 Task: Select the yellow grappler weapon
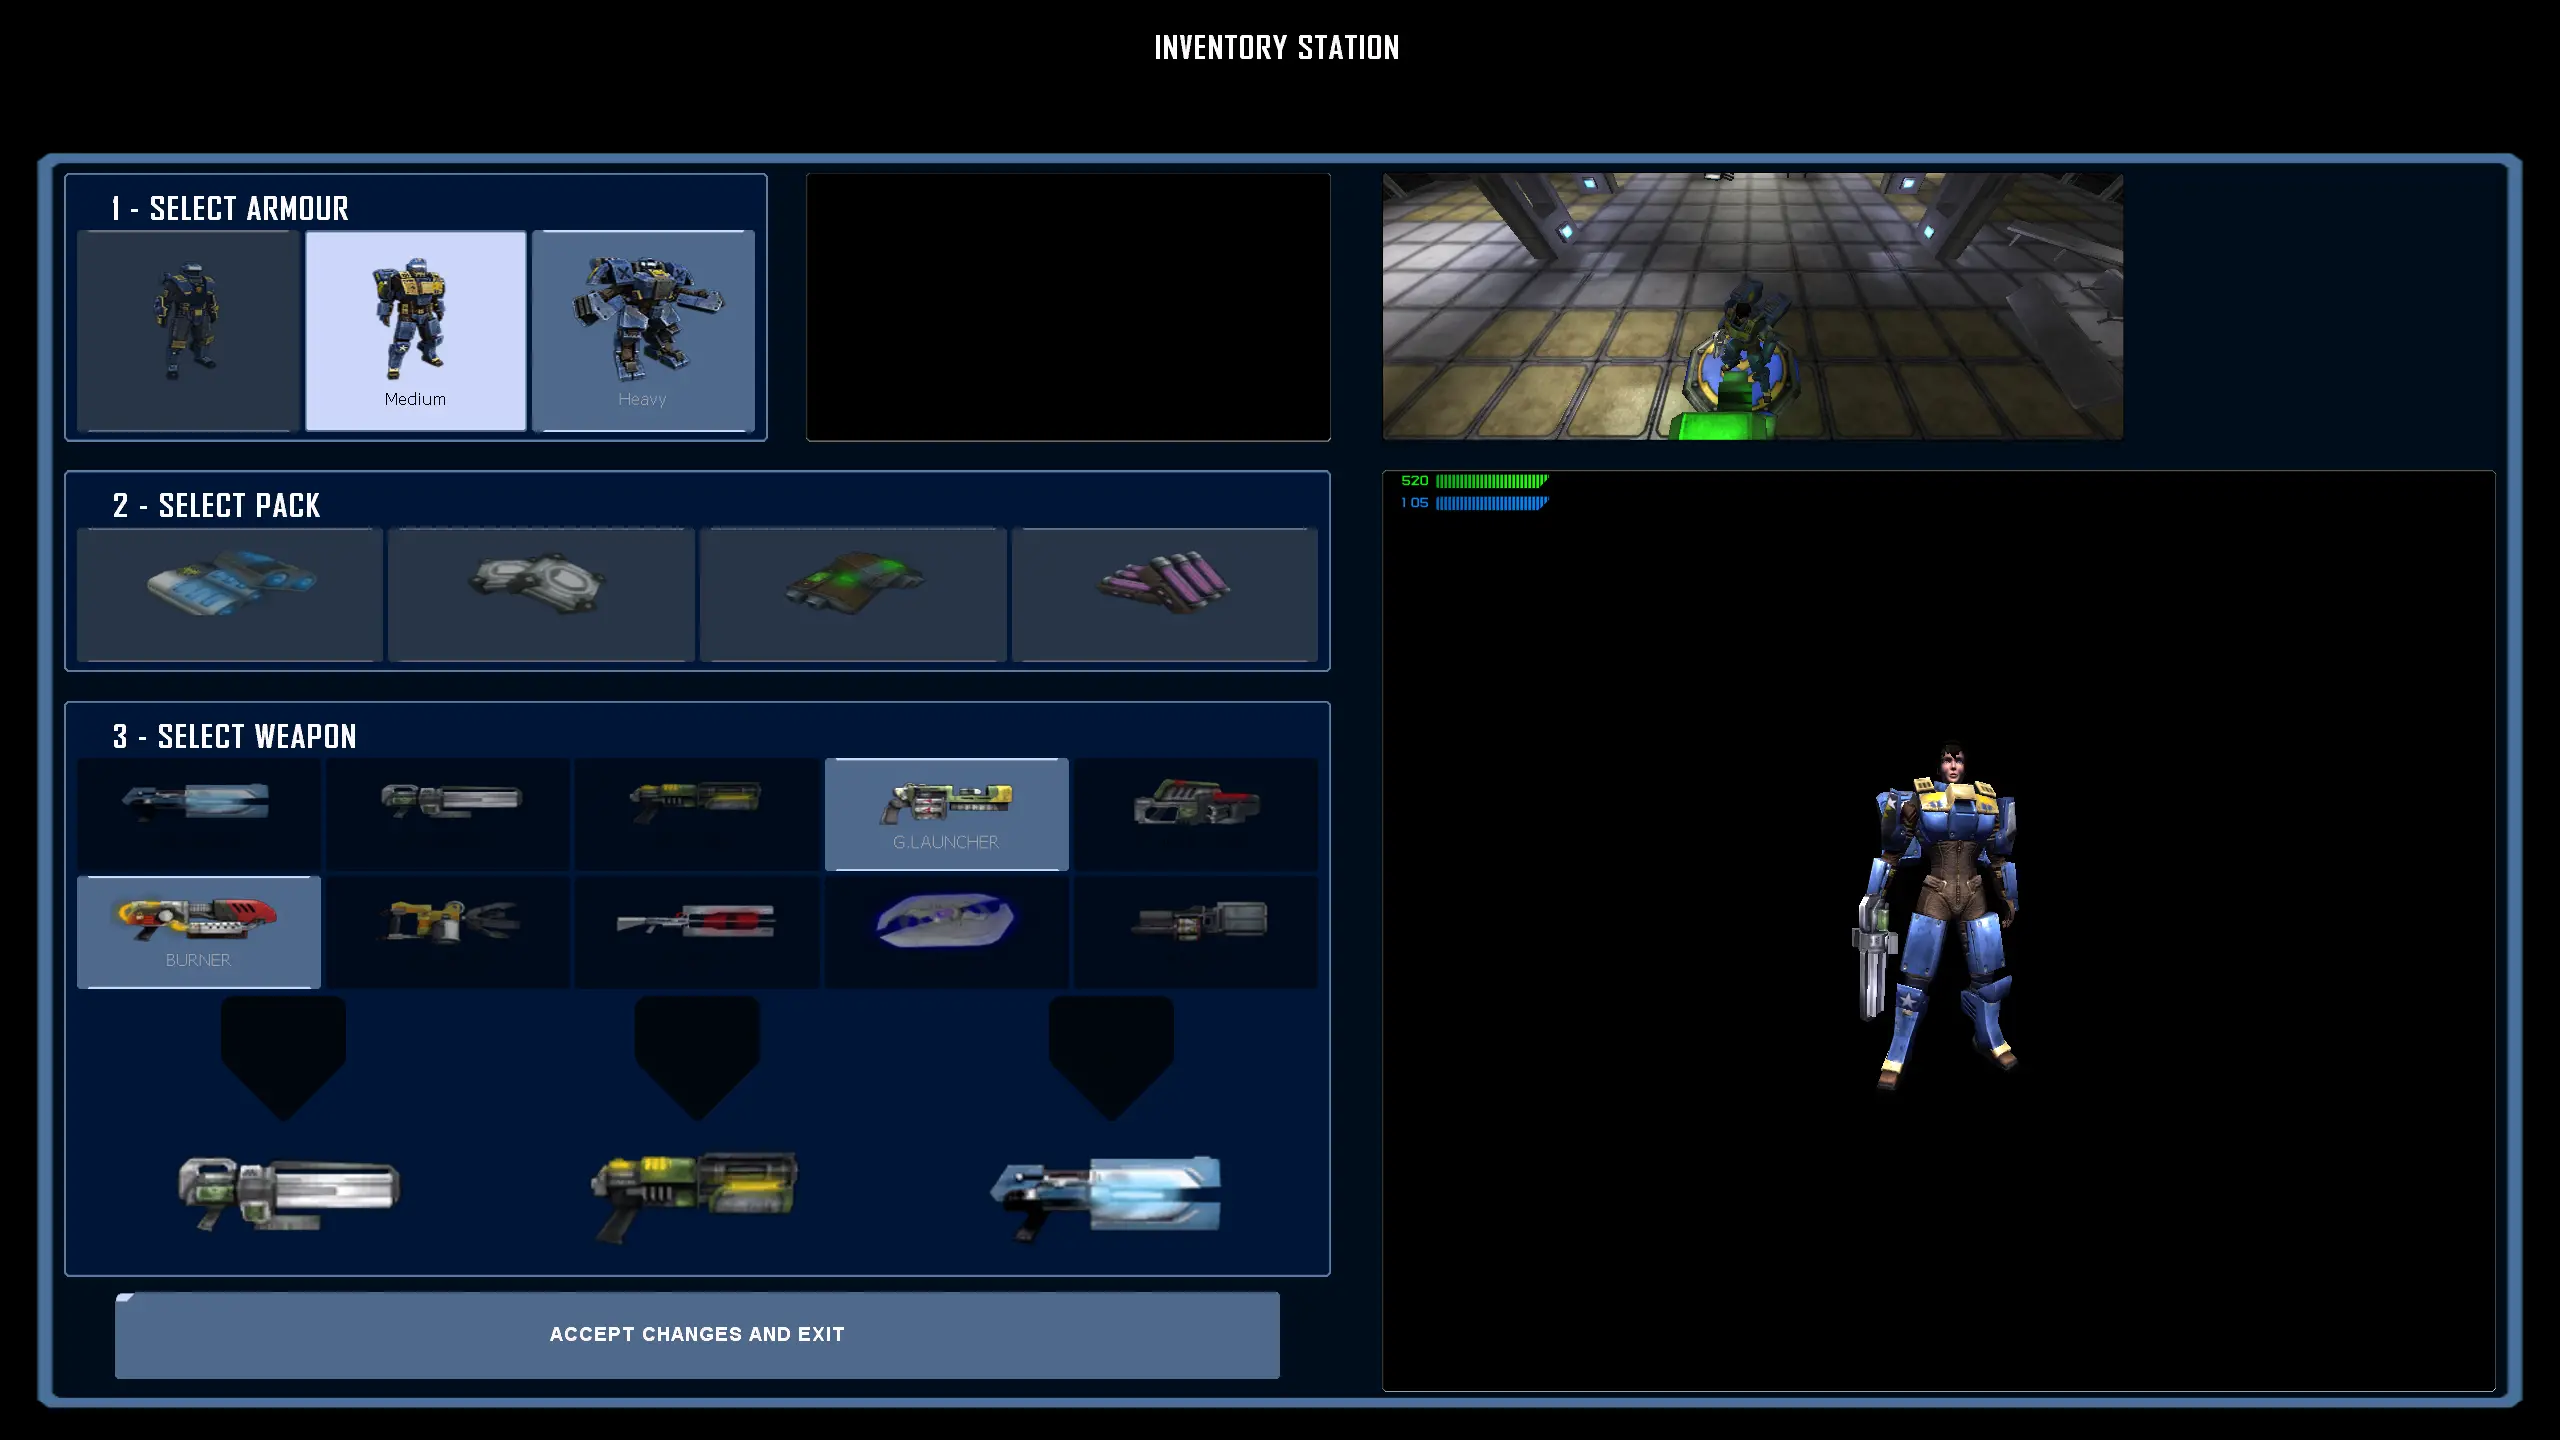coord(448,932)
